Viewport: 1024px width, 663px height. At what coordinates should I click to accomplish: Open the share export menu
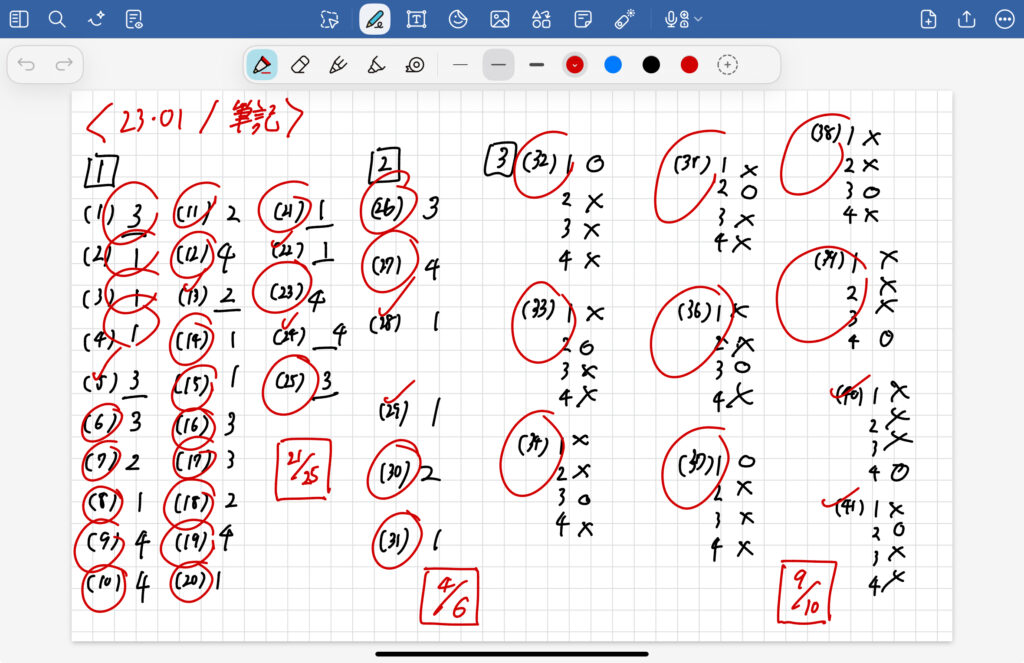966,19
